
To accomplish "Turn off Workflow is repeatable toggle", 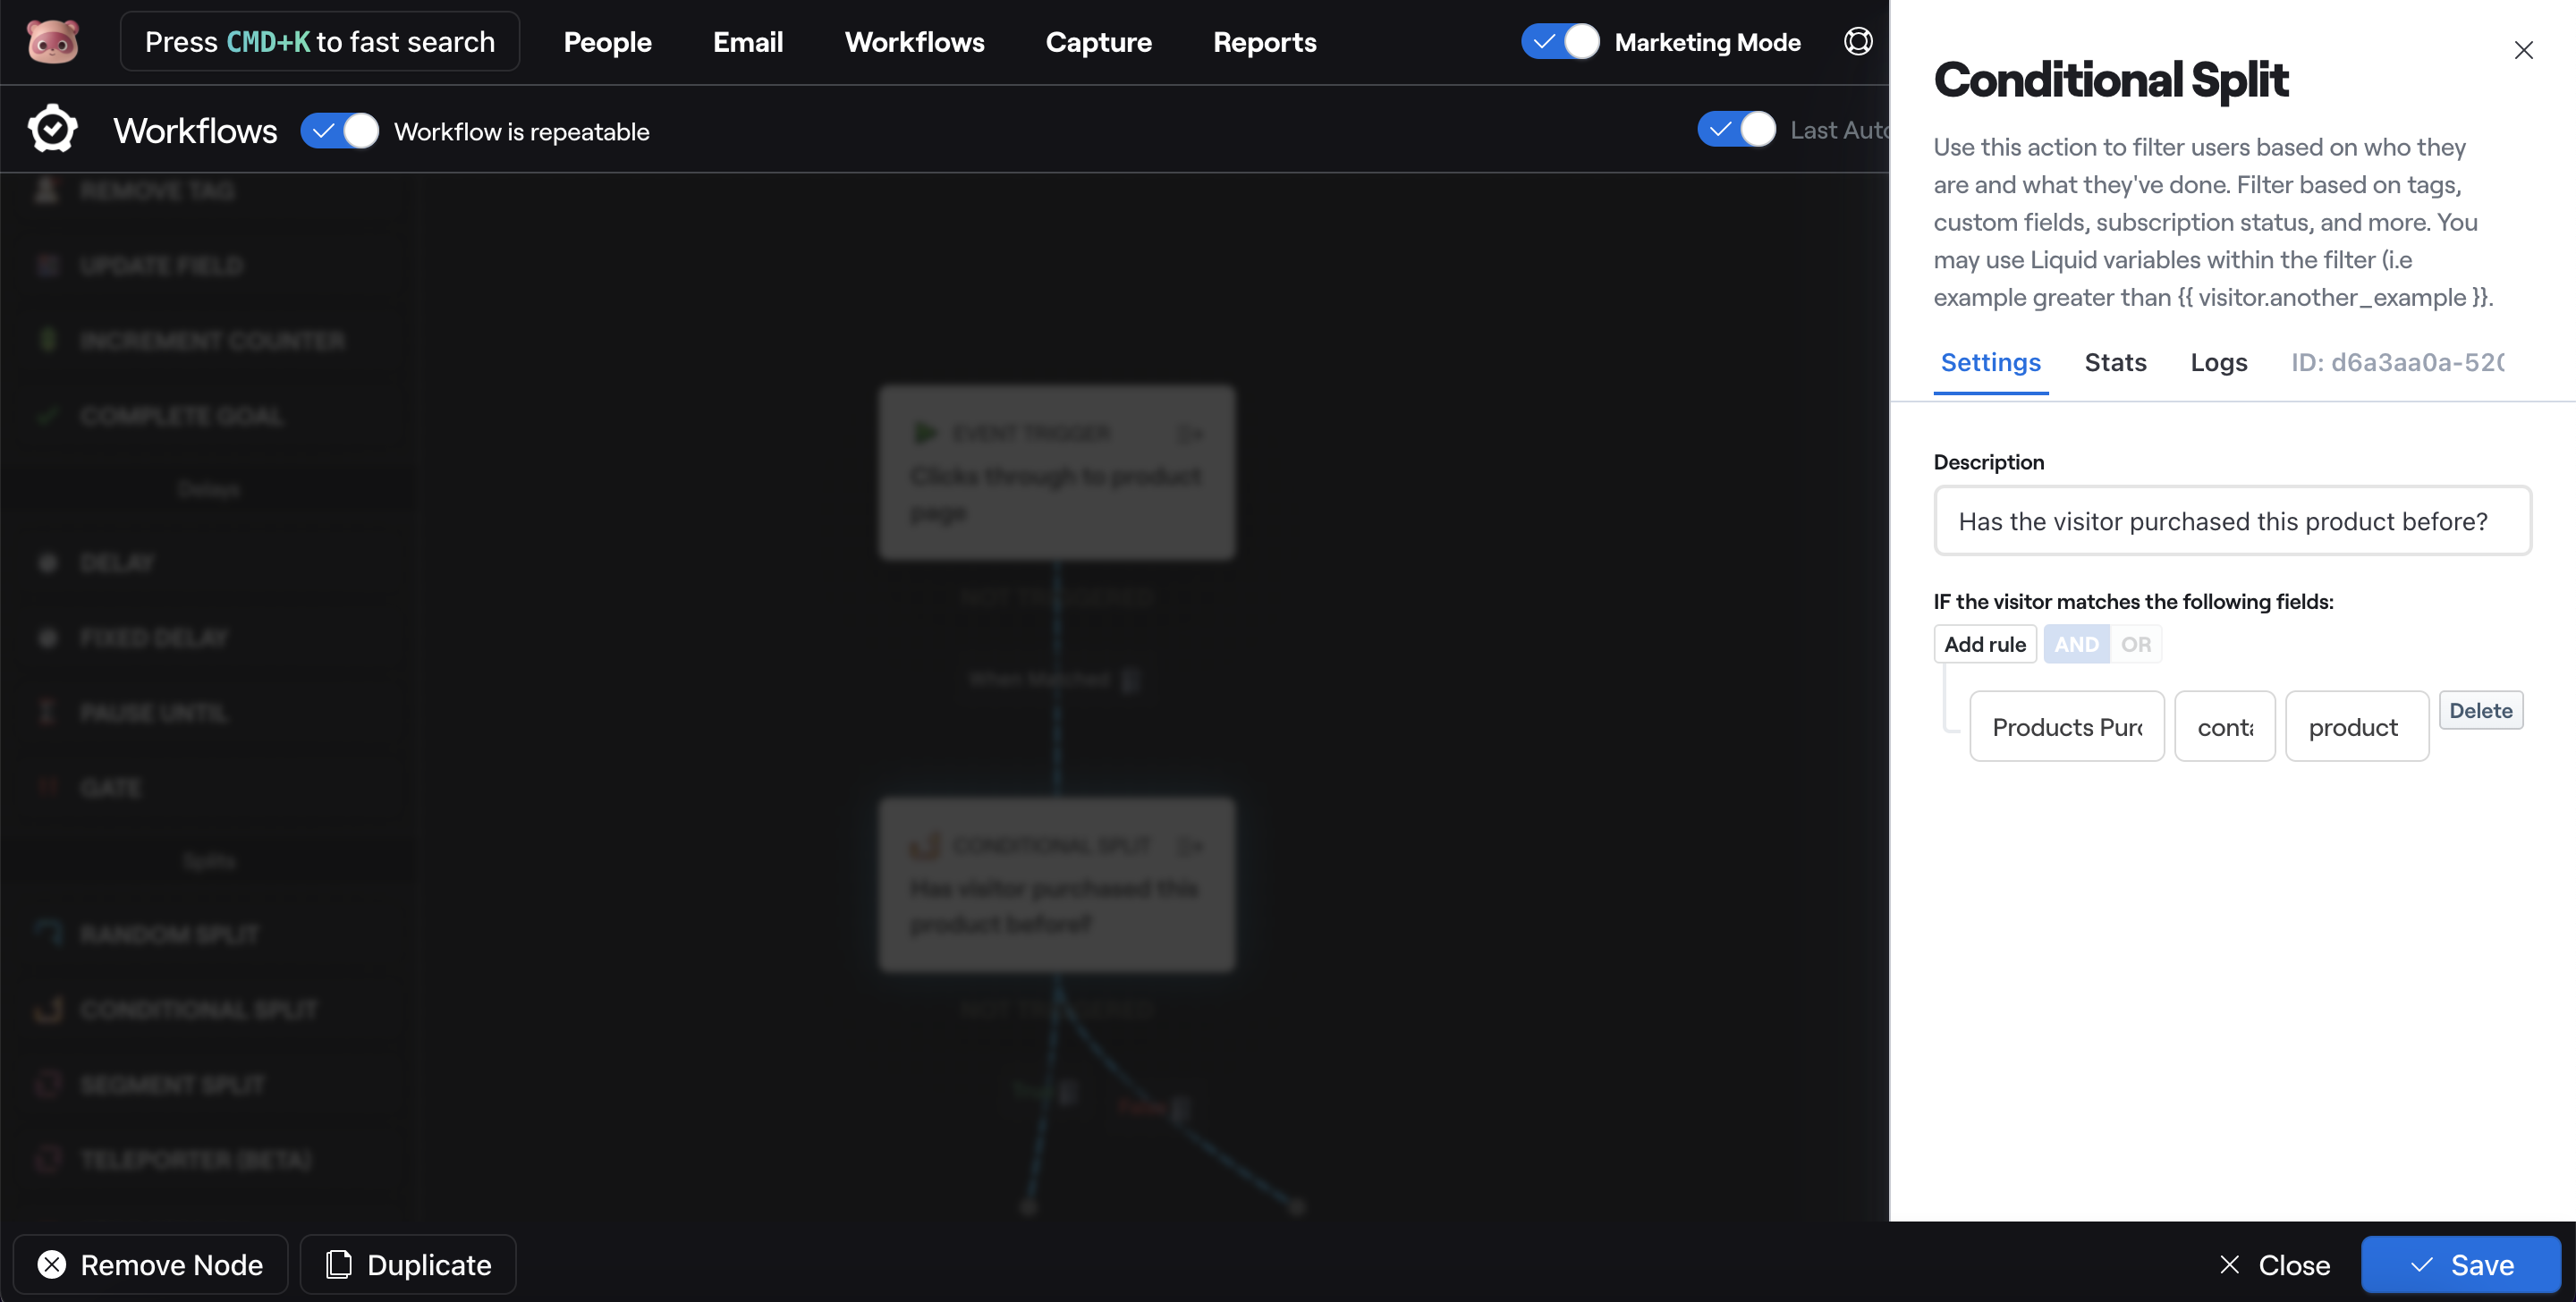I will pyautogui.click(x=340, y=131).
